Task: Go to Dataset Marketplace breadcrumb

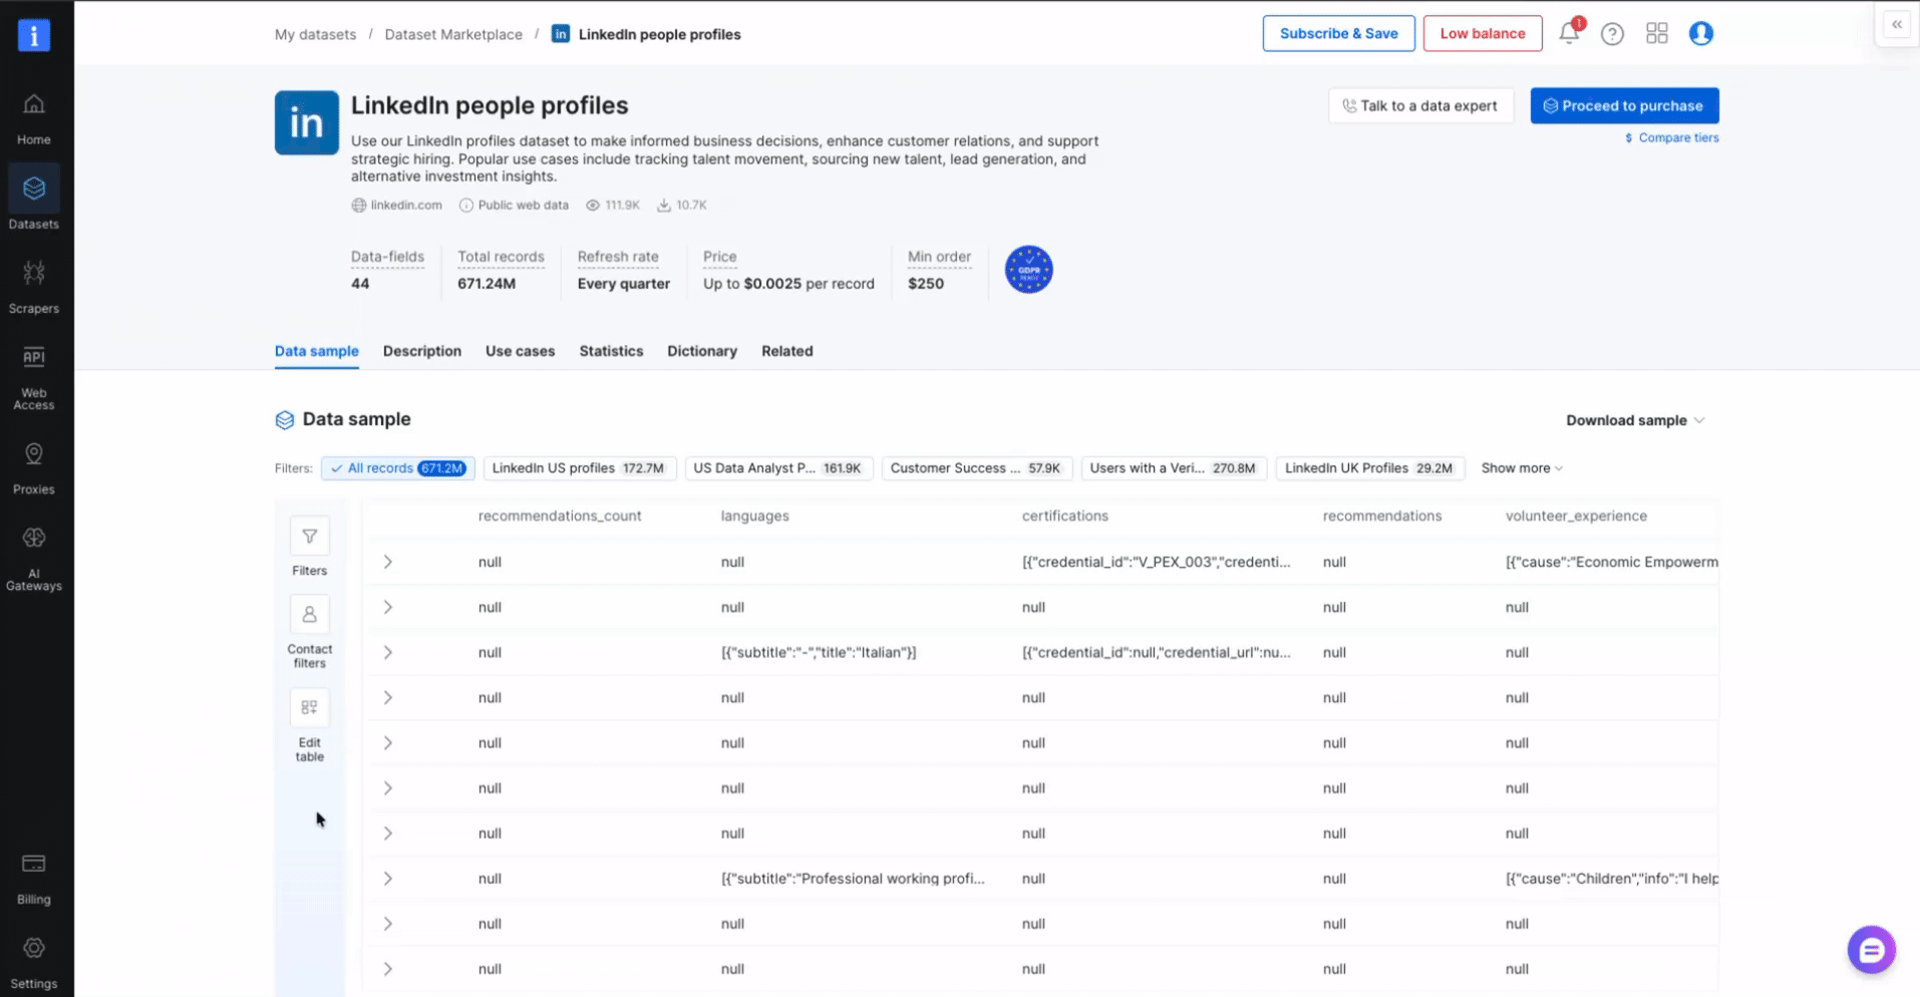Action: coord(453,34)
